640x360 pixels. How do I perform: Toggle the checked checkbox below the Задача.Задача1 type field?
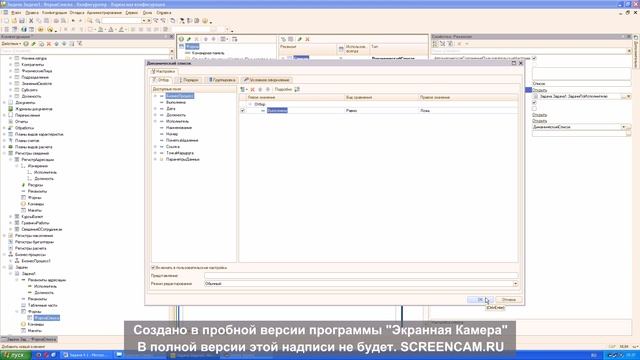tap(534, 102)
